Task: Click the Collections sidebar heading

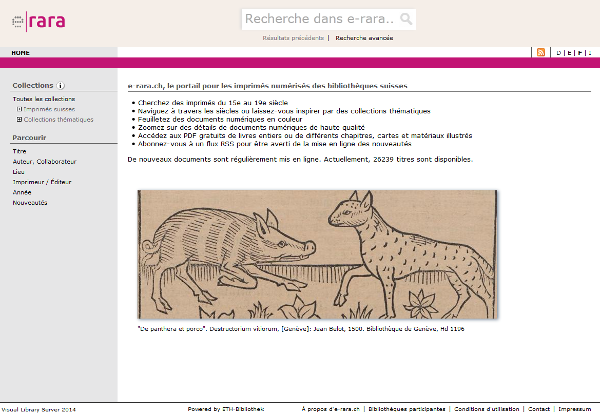Action: (33, 85)
